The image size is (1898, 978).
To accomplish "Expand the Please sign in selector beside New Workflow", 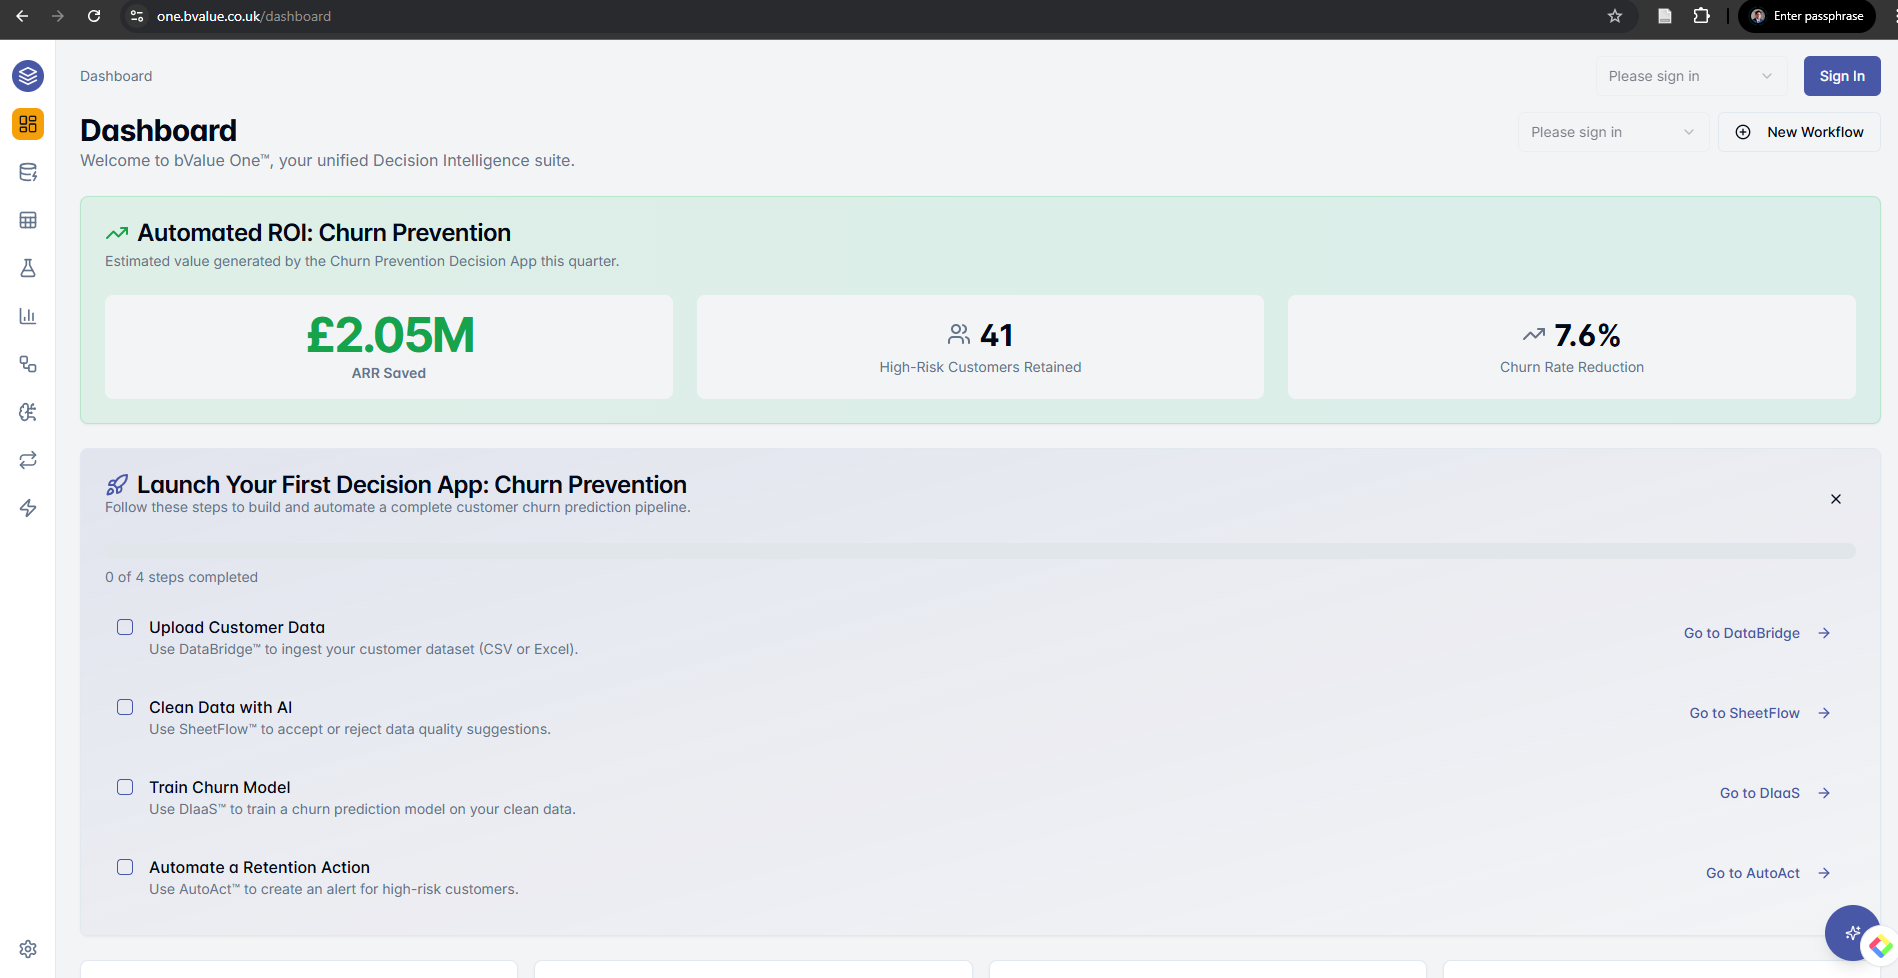I will (x=1613, y=131).
